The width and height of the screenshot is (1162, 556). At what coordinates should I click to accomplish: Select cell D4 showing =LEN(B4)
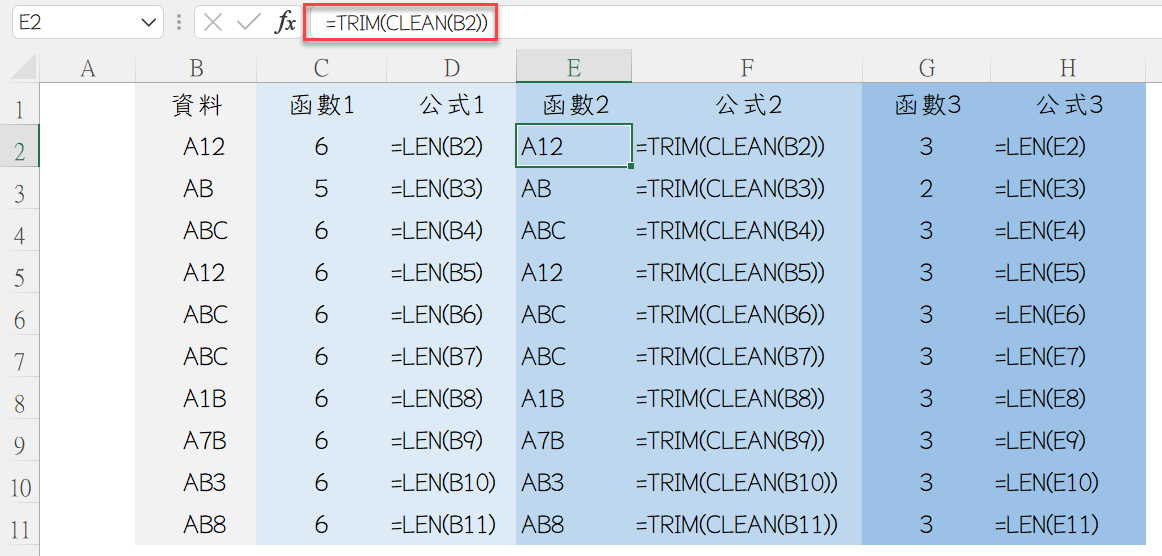point(451,231)
